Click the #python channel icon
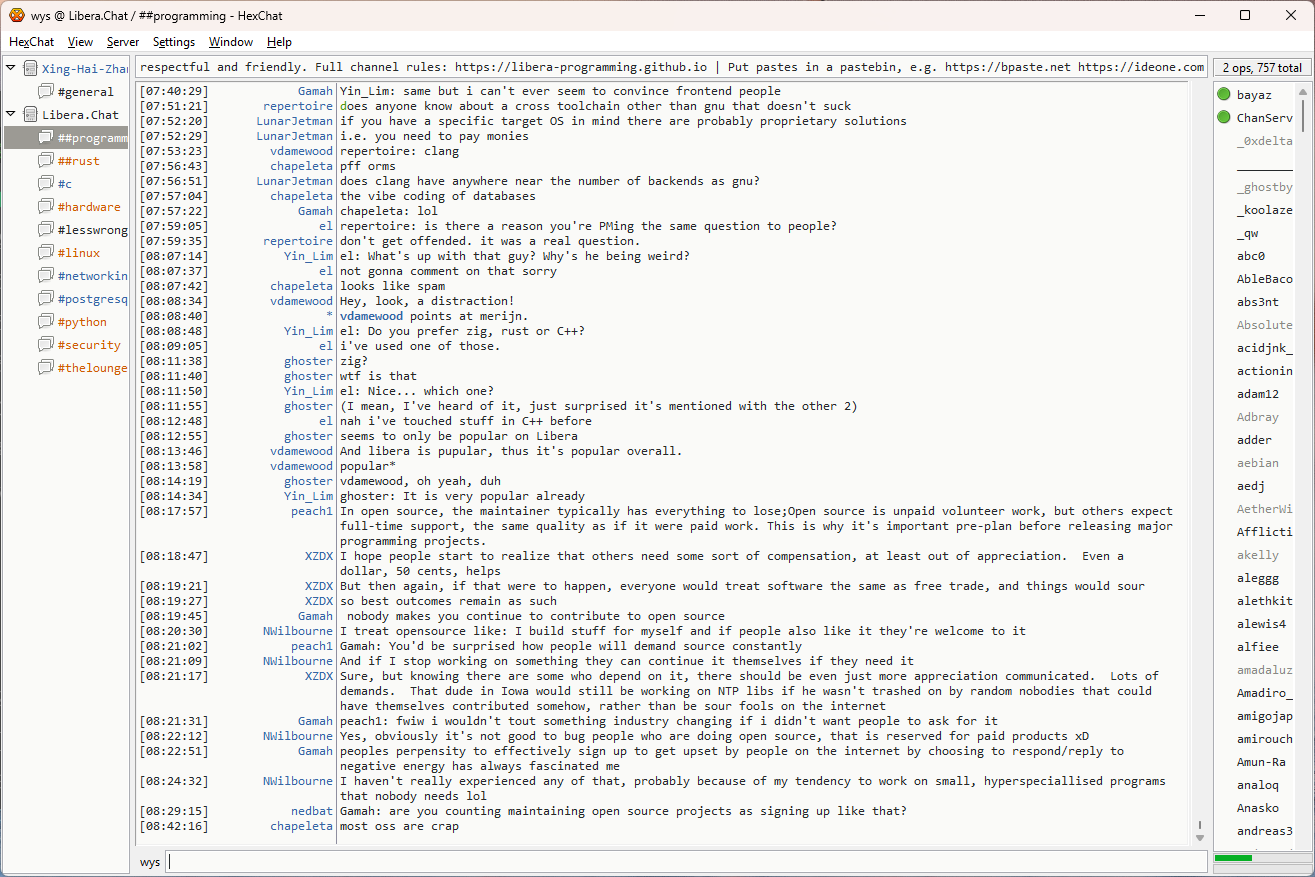The image size is (1315, 877). click(46, 322)
